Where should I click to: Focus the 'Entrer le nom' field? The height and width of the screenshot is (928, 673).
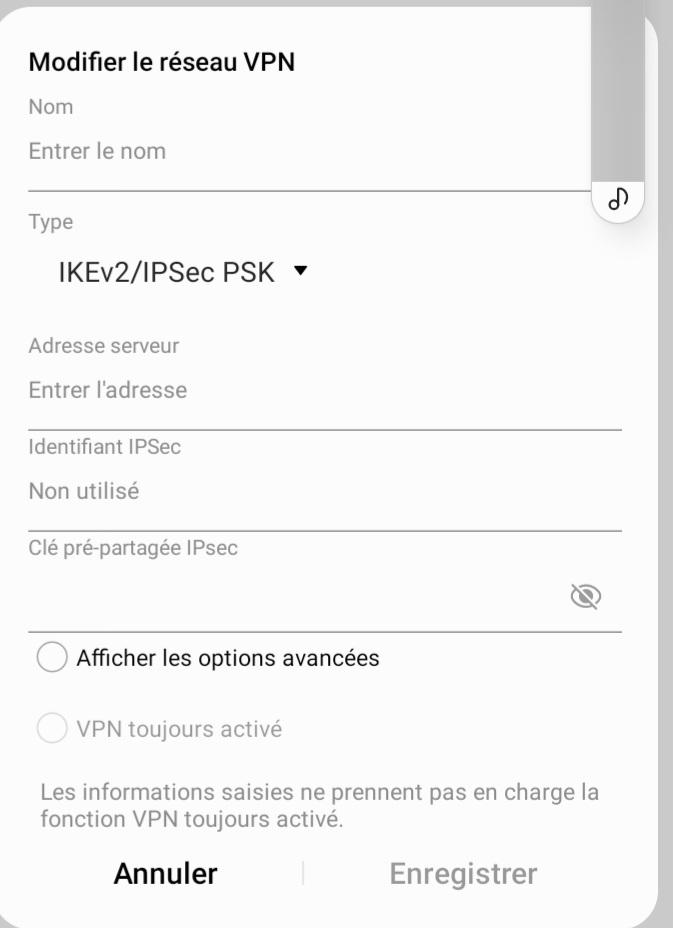(x=300, y=152)
